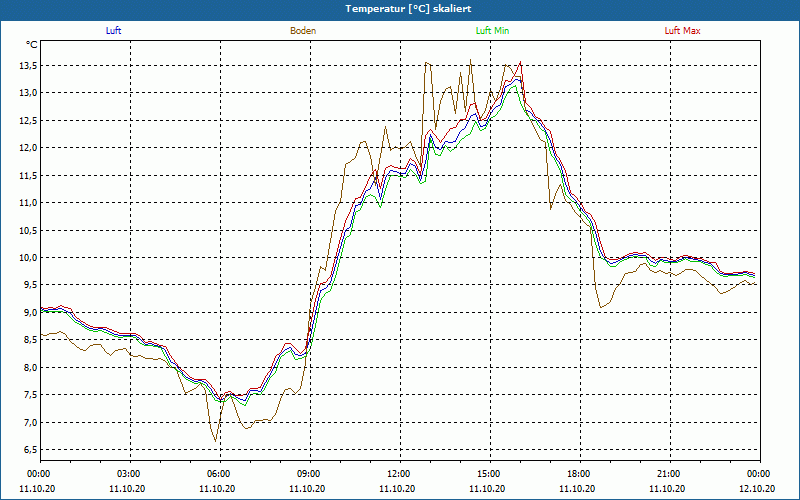Select the 15:00 time axis label
The height and width of the screenshot is (500, 800).
tap(489, 474)
